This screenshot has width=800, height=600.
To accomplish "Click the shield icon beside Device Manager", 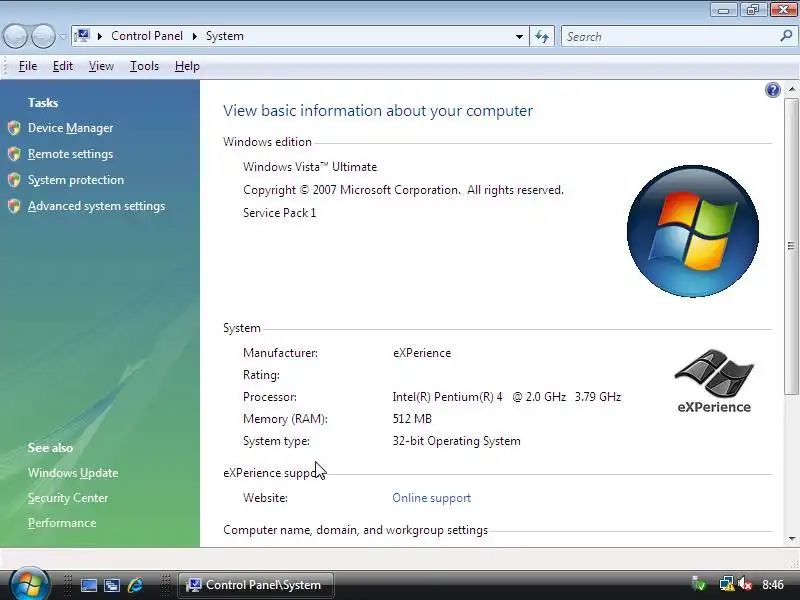I will pyautogui.click(x=14, y=128).
